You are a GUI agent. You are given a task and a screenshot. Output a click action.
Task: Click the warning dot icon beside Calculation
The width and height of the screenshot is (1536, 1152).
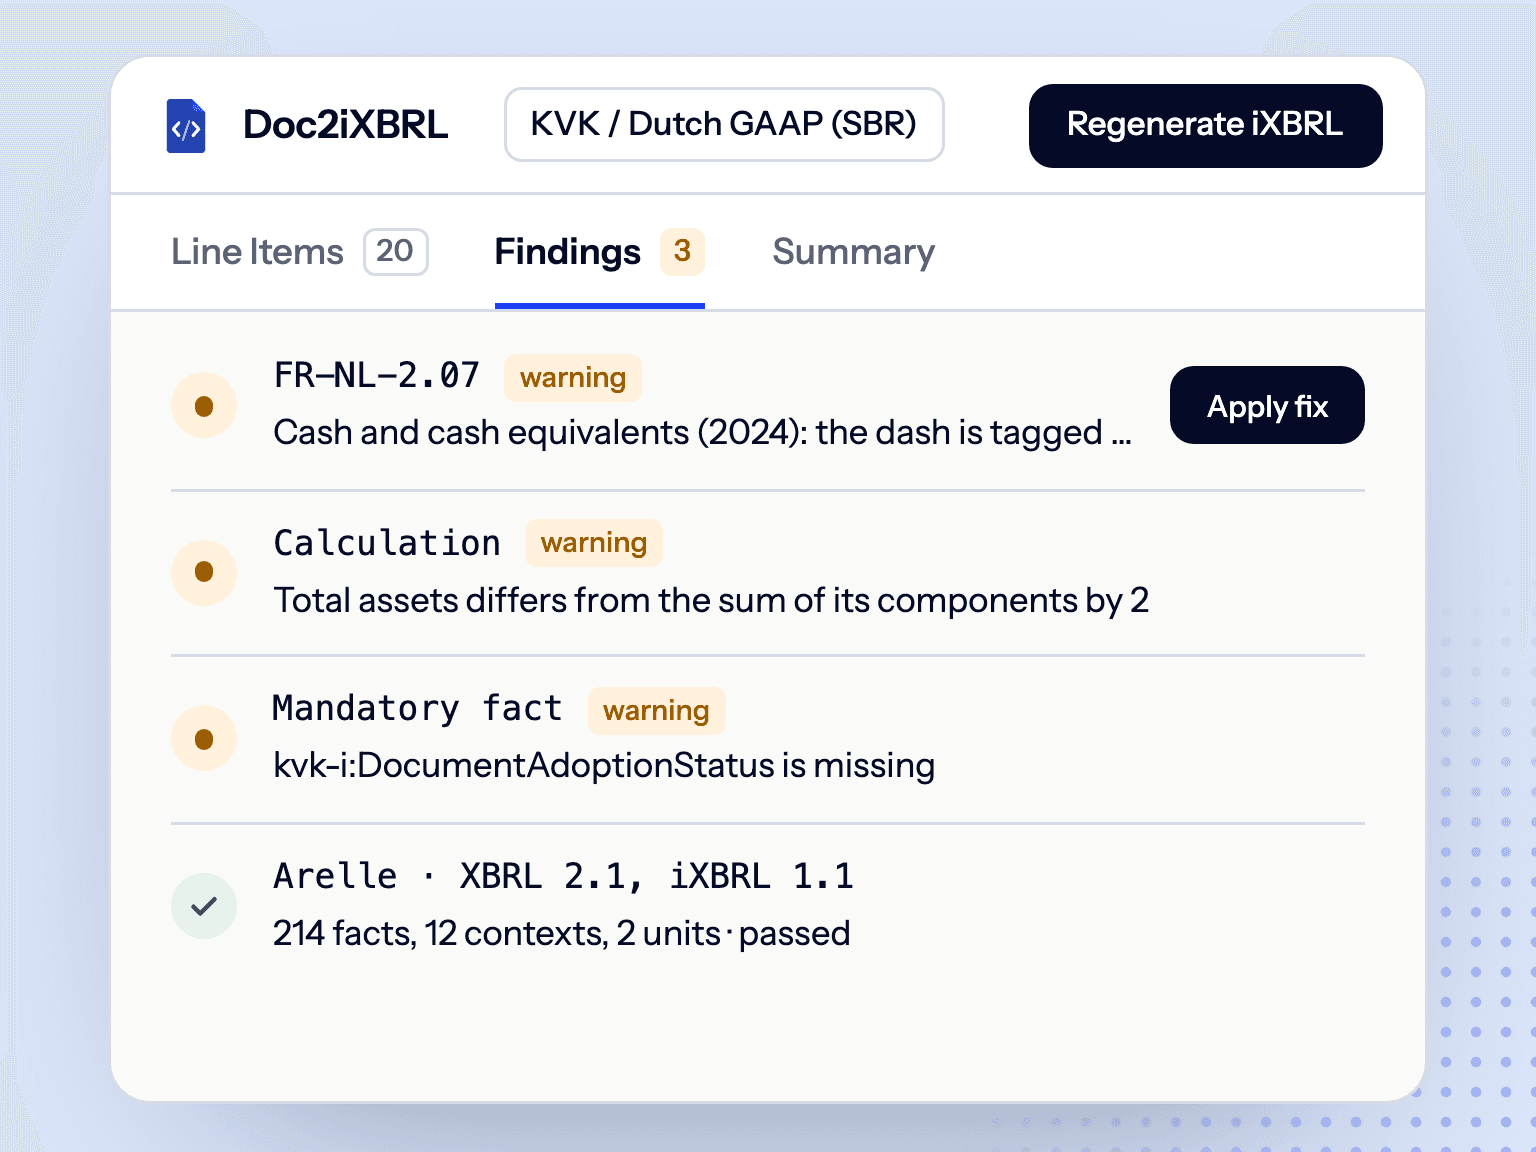[204, 572]
